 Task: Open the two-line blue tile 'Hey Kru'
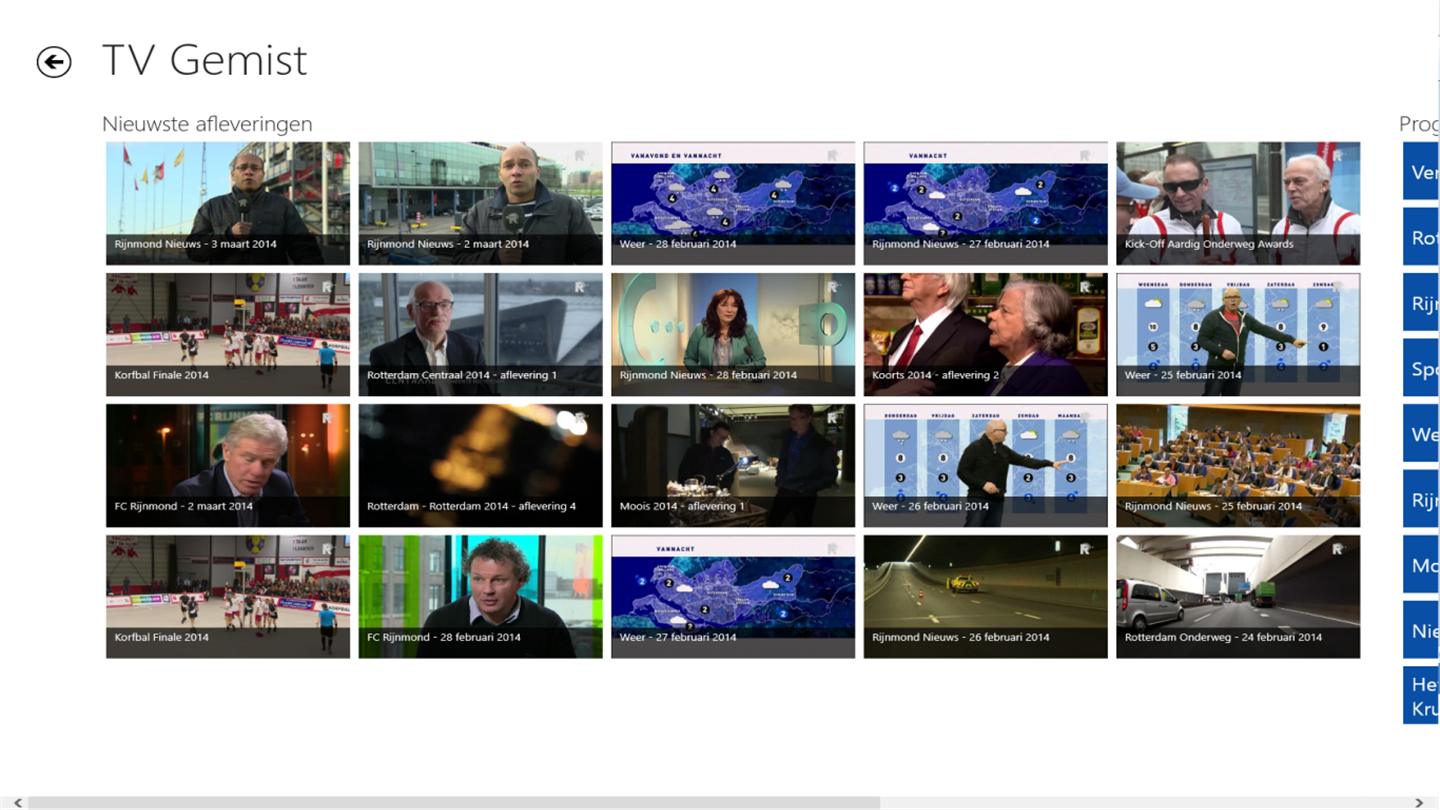coord(1421,695)
